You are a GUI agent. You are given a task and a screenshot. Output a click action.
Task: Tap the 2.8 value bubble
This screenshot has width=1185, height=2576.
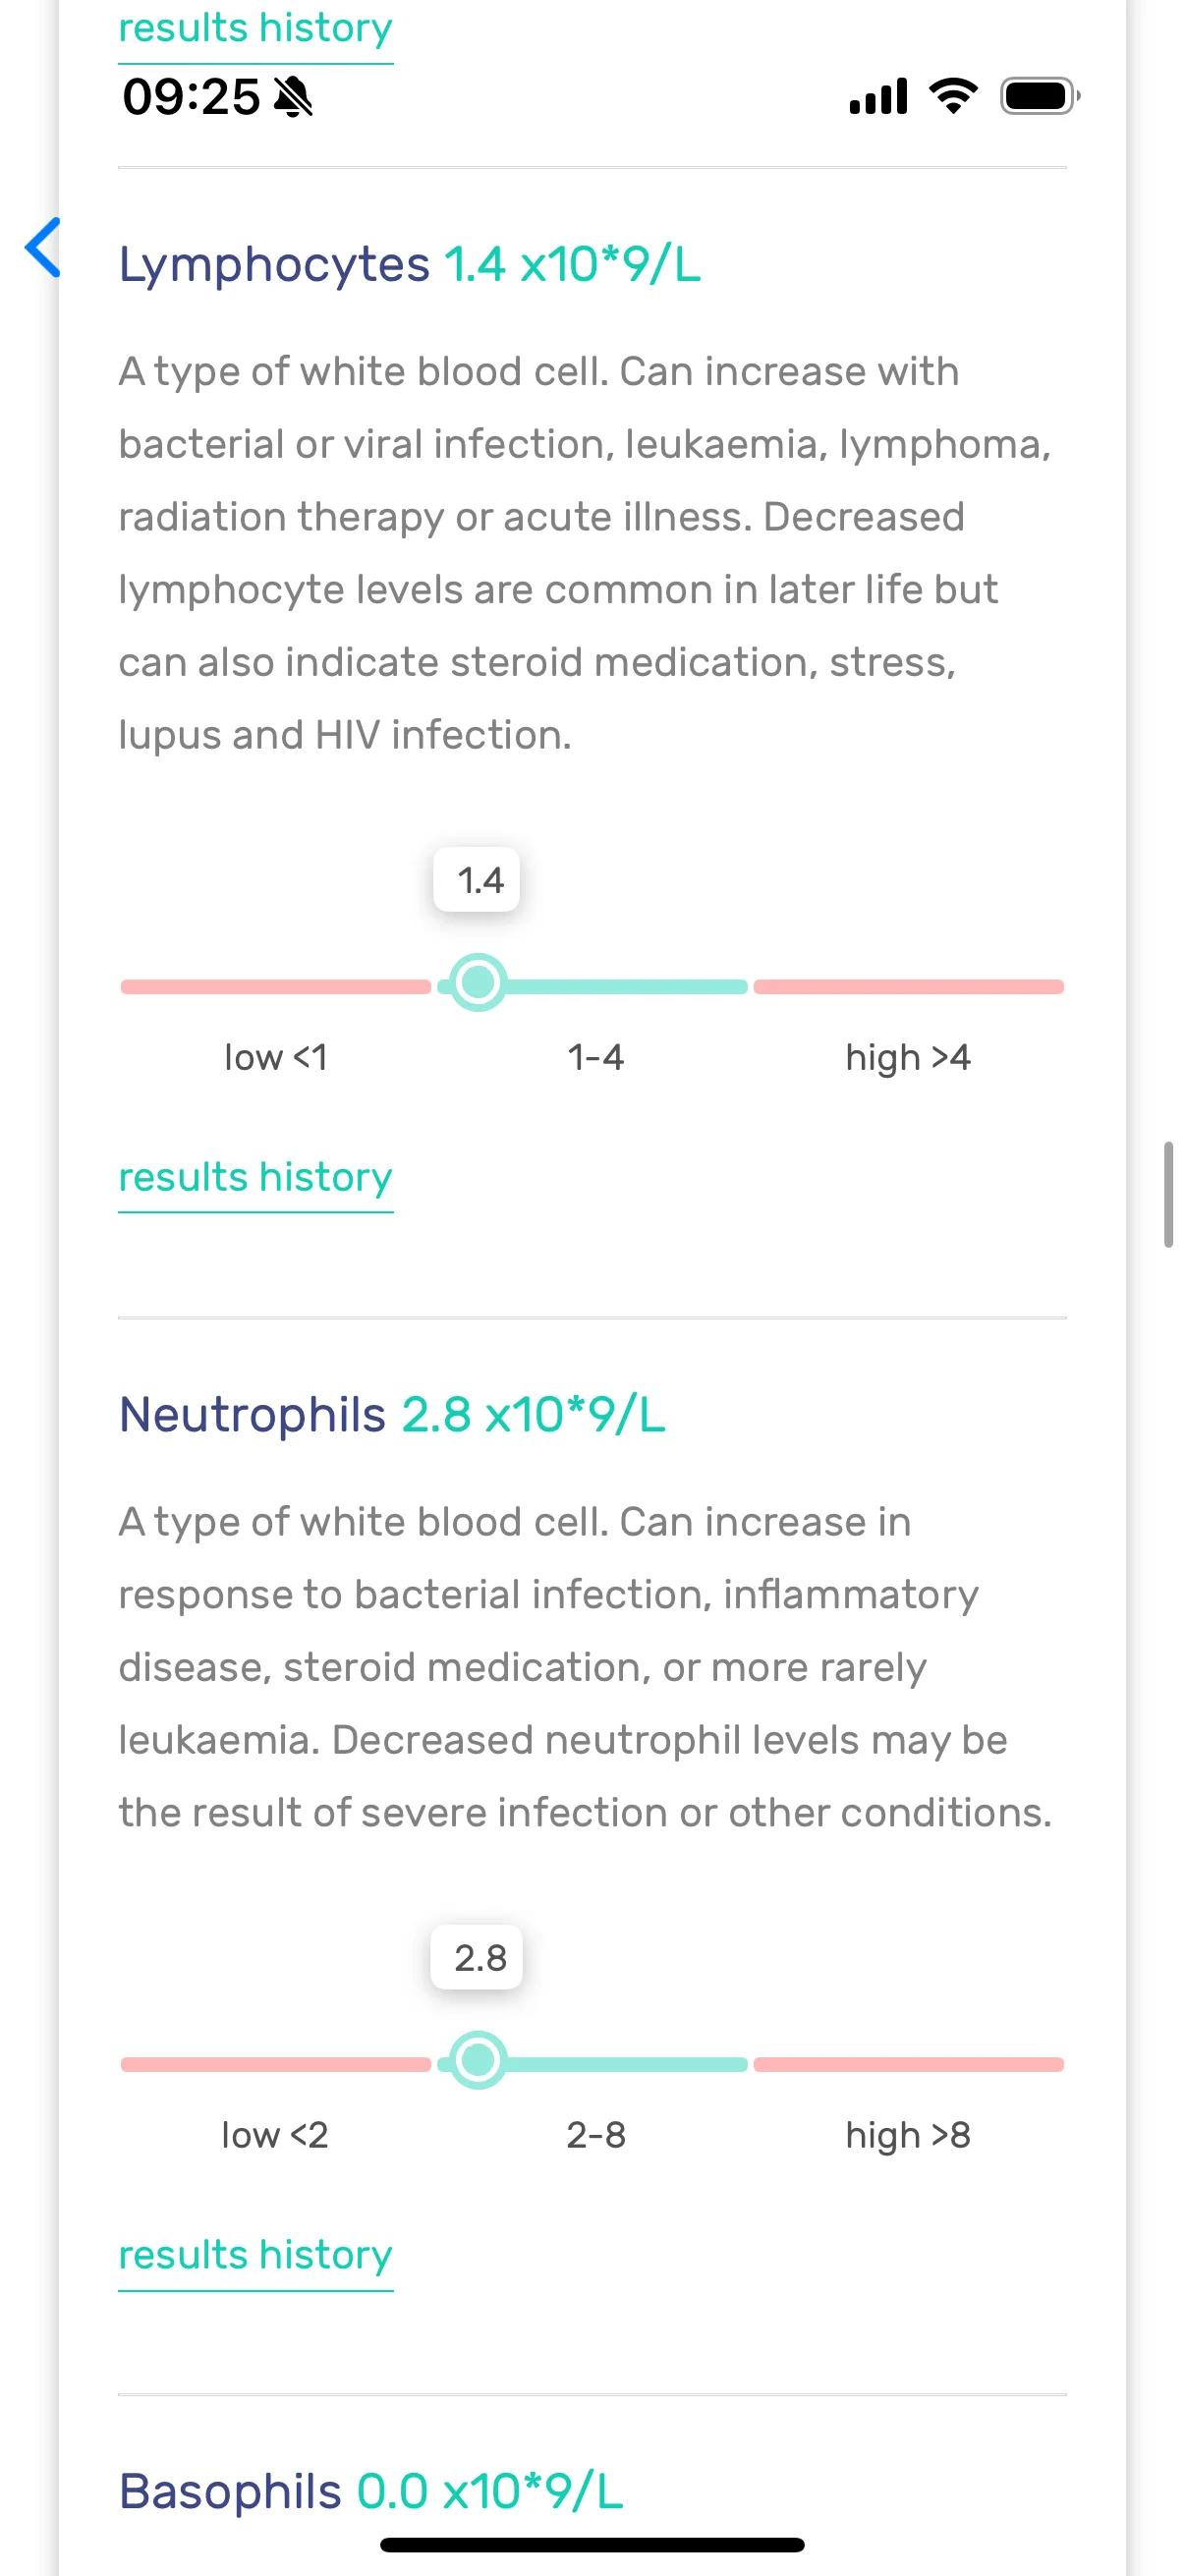(x=477, y=1957)
